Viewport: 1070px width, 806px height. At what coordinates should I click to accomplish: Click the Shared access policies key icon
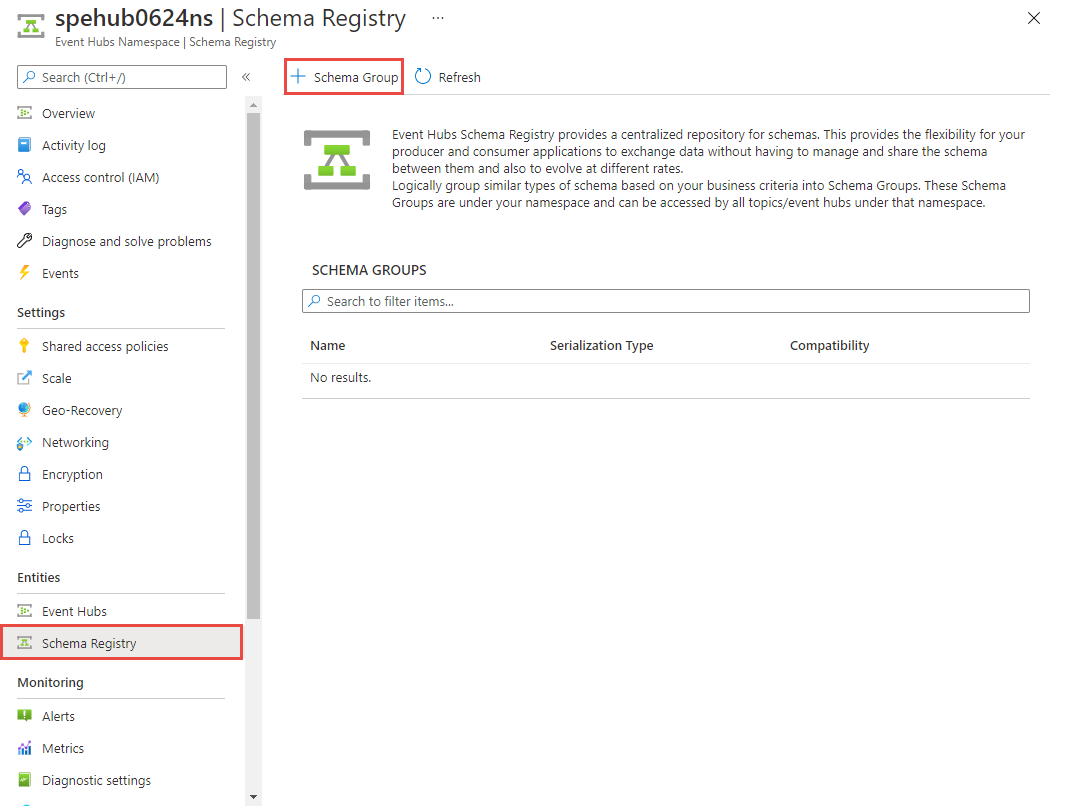(25, 345)
